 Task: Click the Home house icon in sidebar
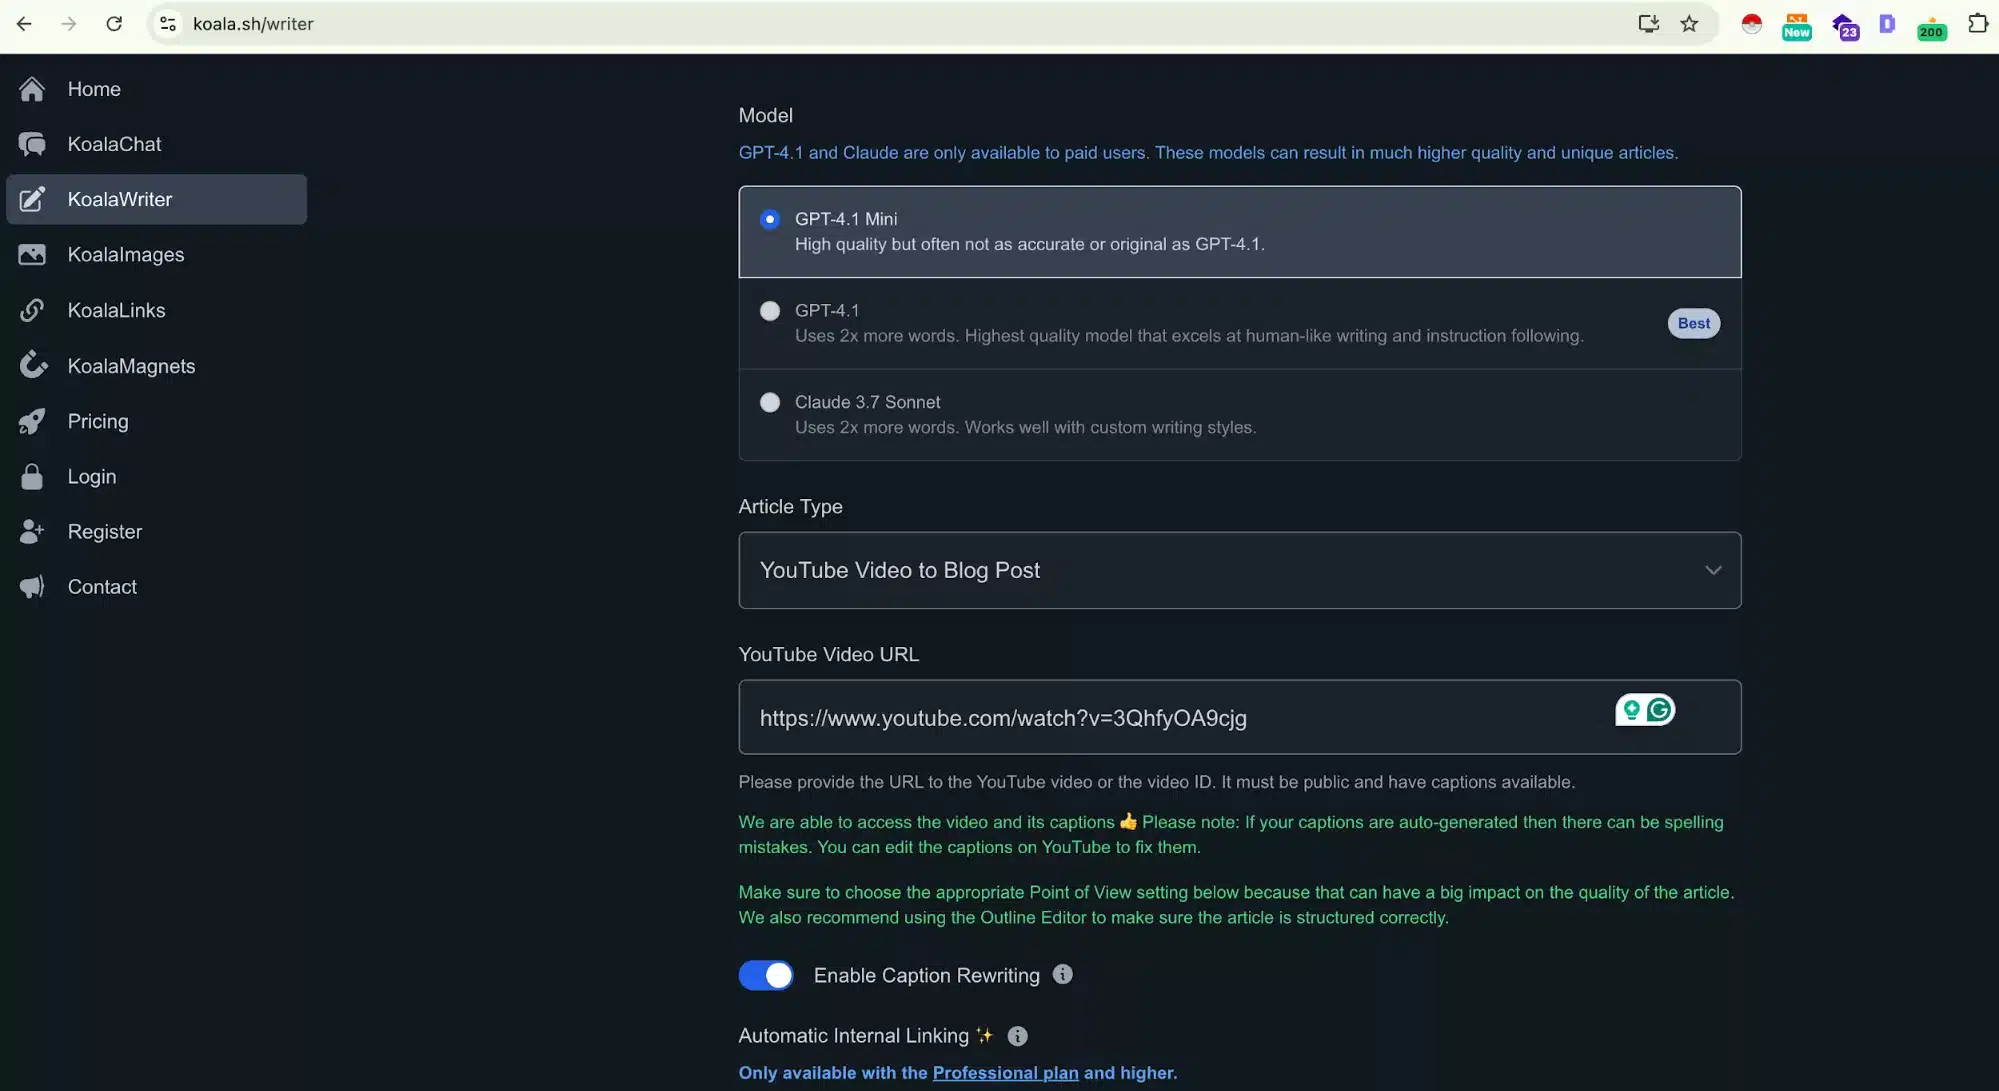[x=32, y=89]
